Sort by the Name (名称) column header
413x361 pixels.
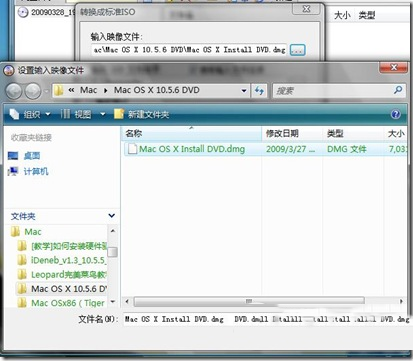(x=191, y=133)
